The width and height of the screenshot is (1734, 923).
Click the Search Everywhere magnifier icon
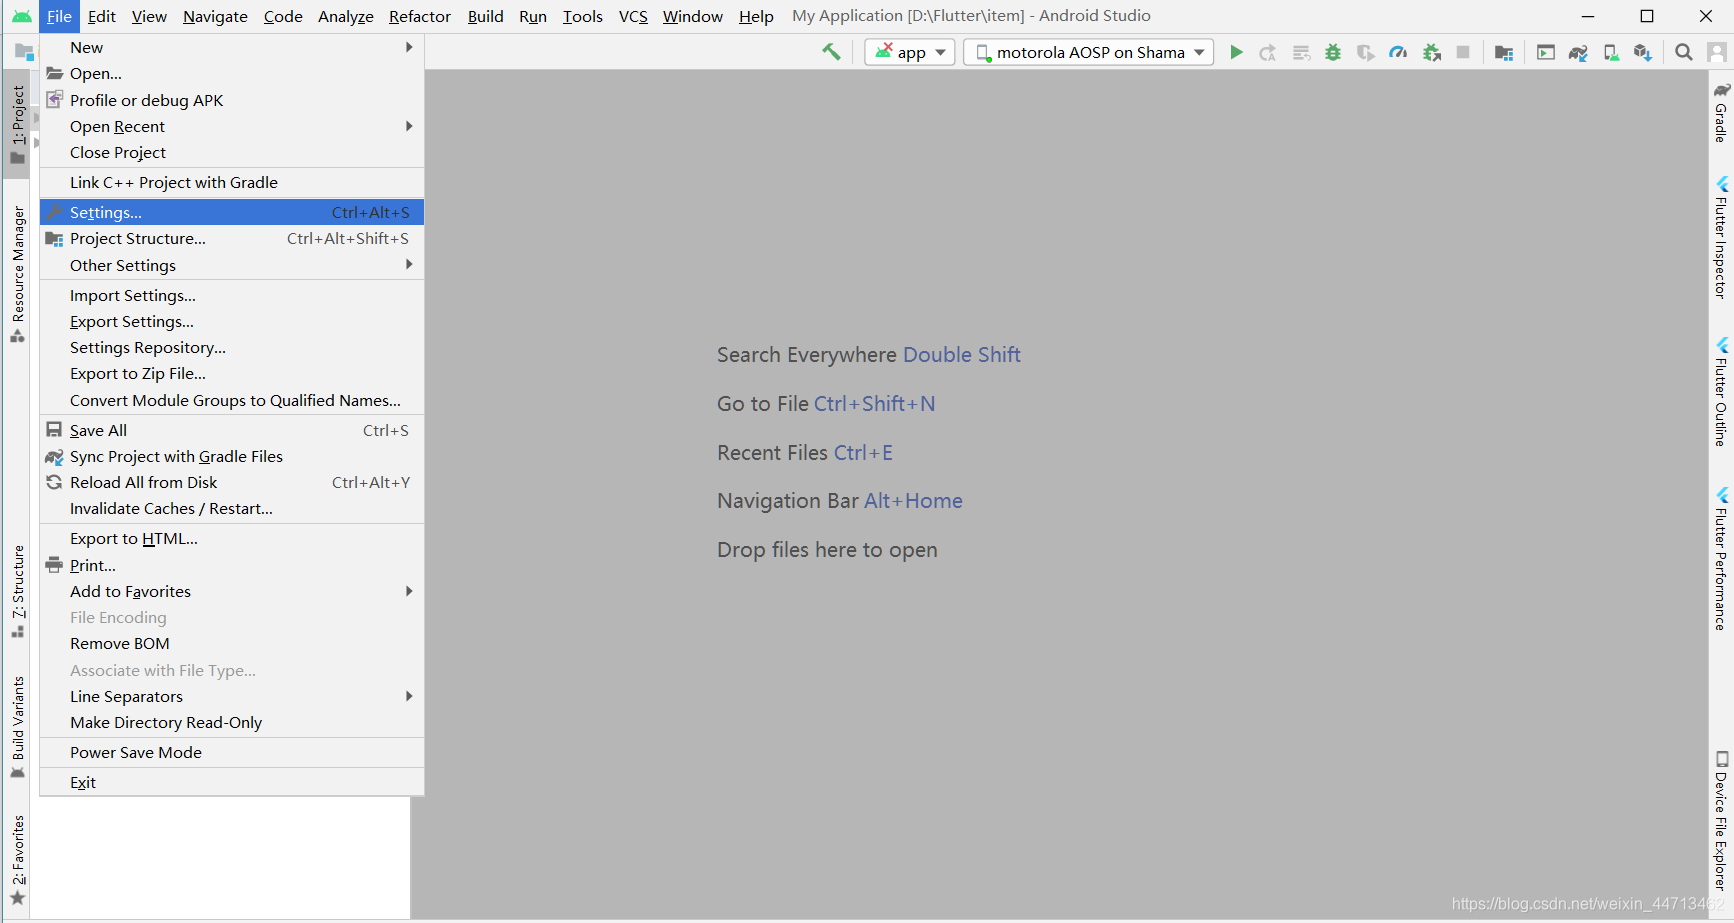coord(1684,52)
